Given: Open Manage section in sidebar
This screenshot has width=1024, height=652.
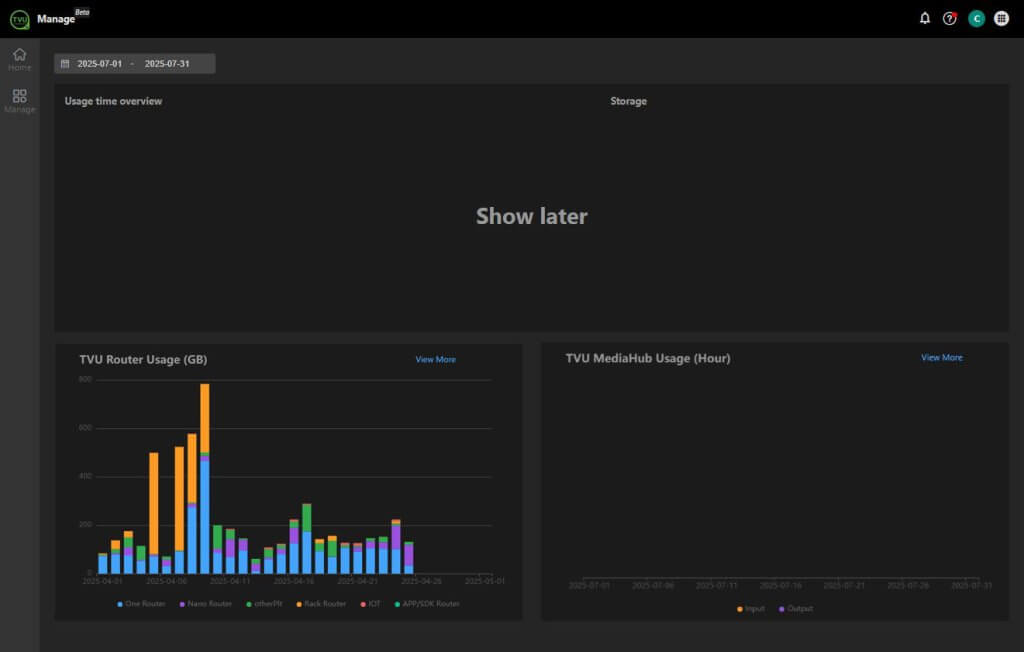Looking at the screenshot, I should click(20, 101).
